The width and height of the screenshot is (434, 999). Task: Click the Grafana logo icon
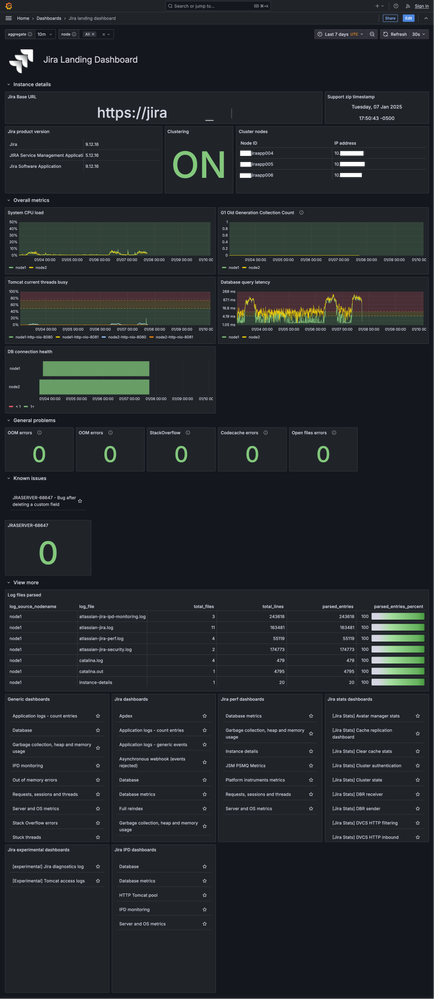[x=8, y=6]
